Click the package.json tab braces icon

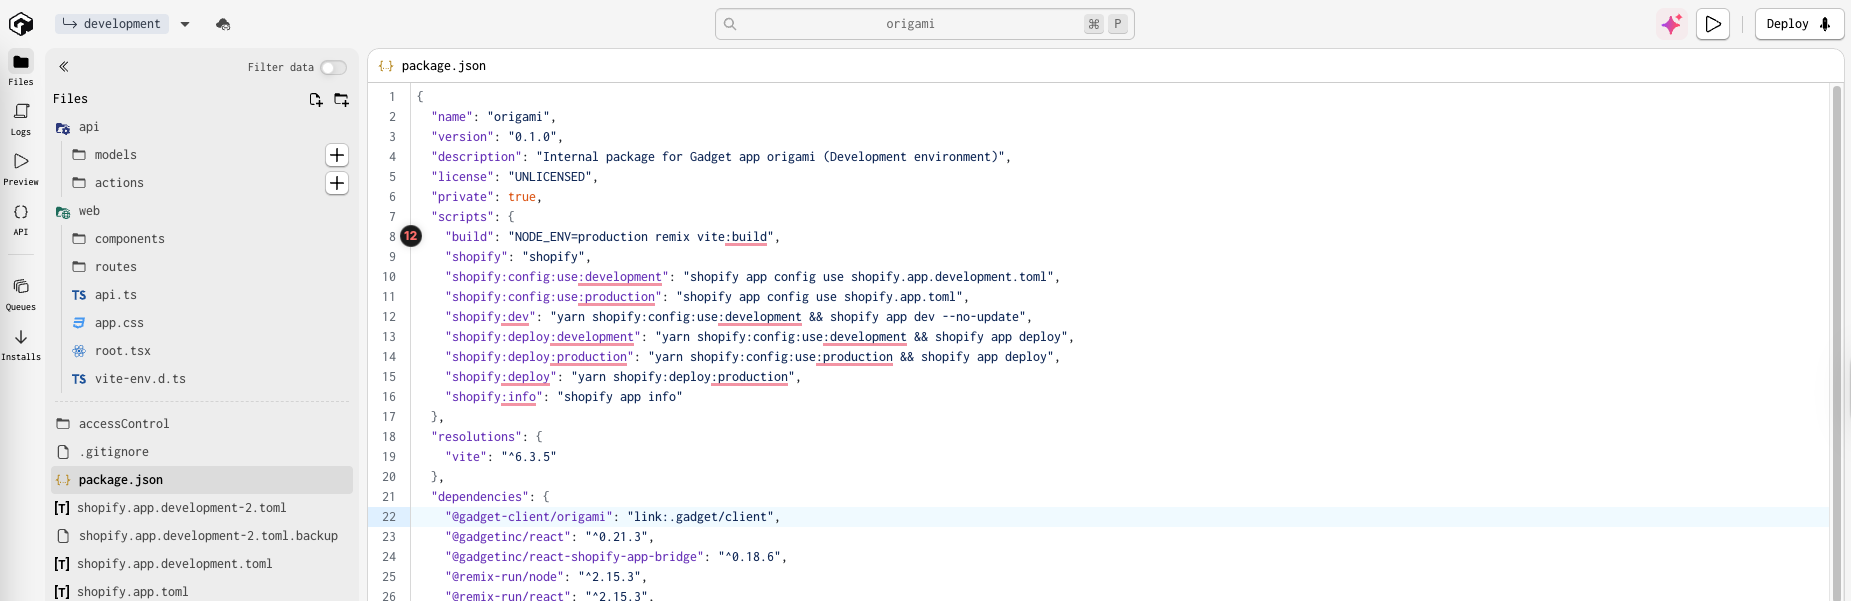click(x=386, y=66)
